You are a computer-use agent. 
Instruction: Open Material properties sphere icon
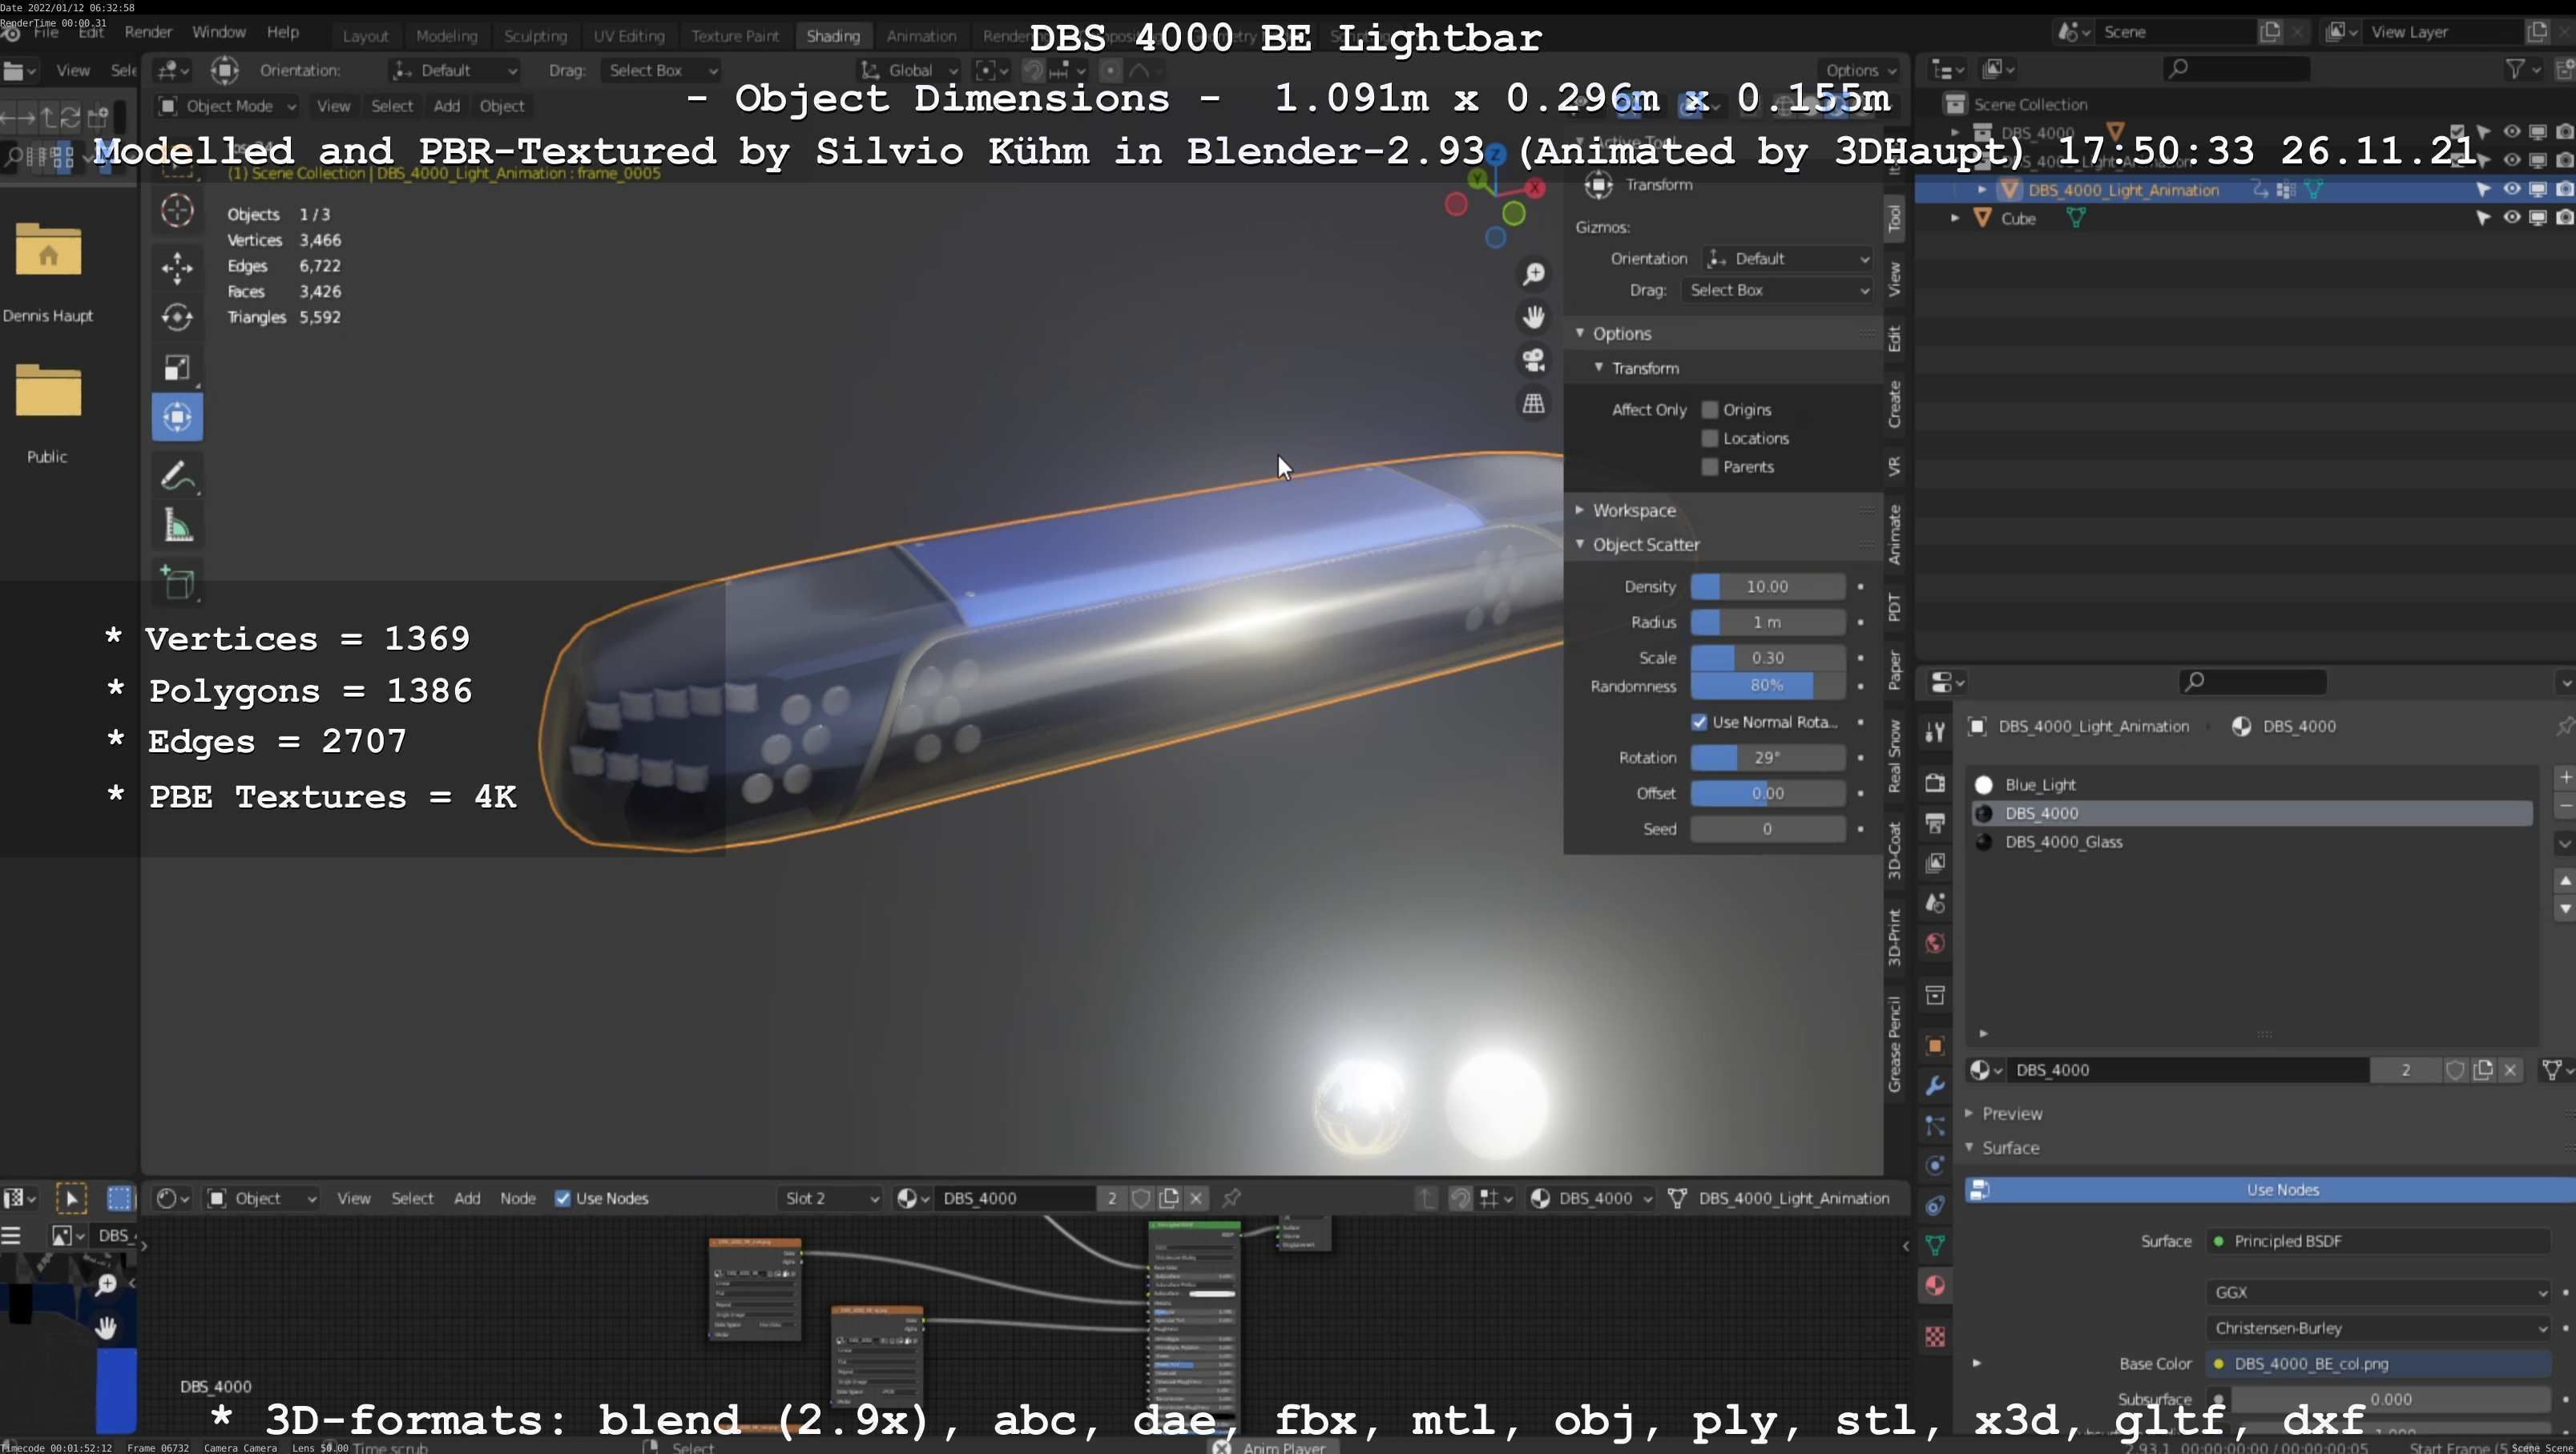click(1935, 1286)
